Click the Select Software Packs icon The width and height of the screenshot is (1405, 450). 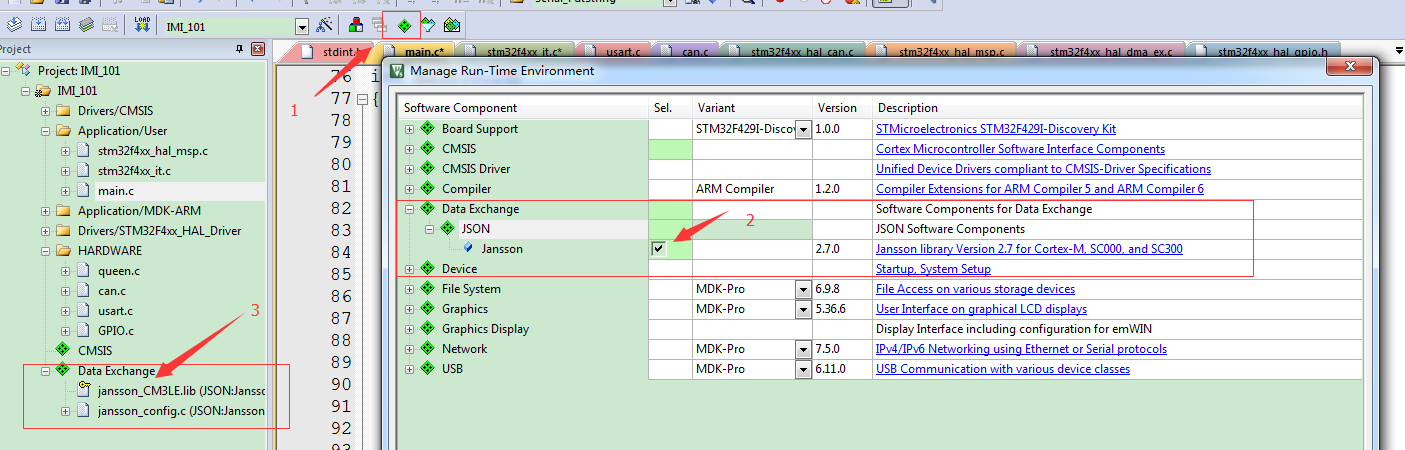tap(429, 25)
